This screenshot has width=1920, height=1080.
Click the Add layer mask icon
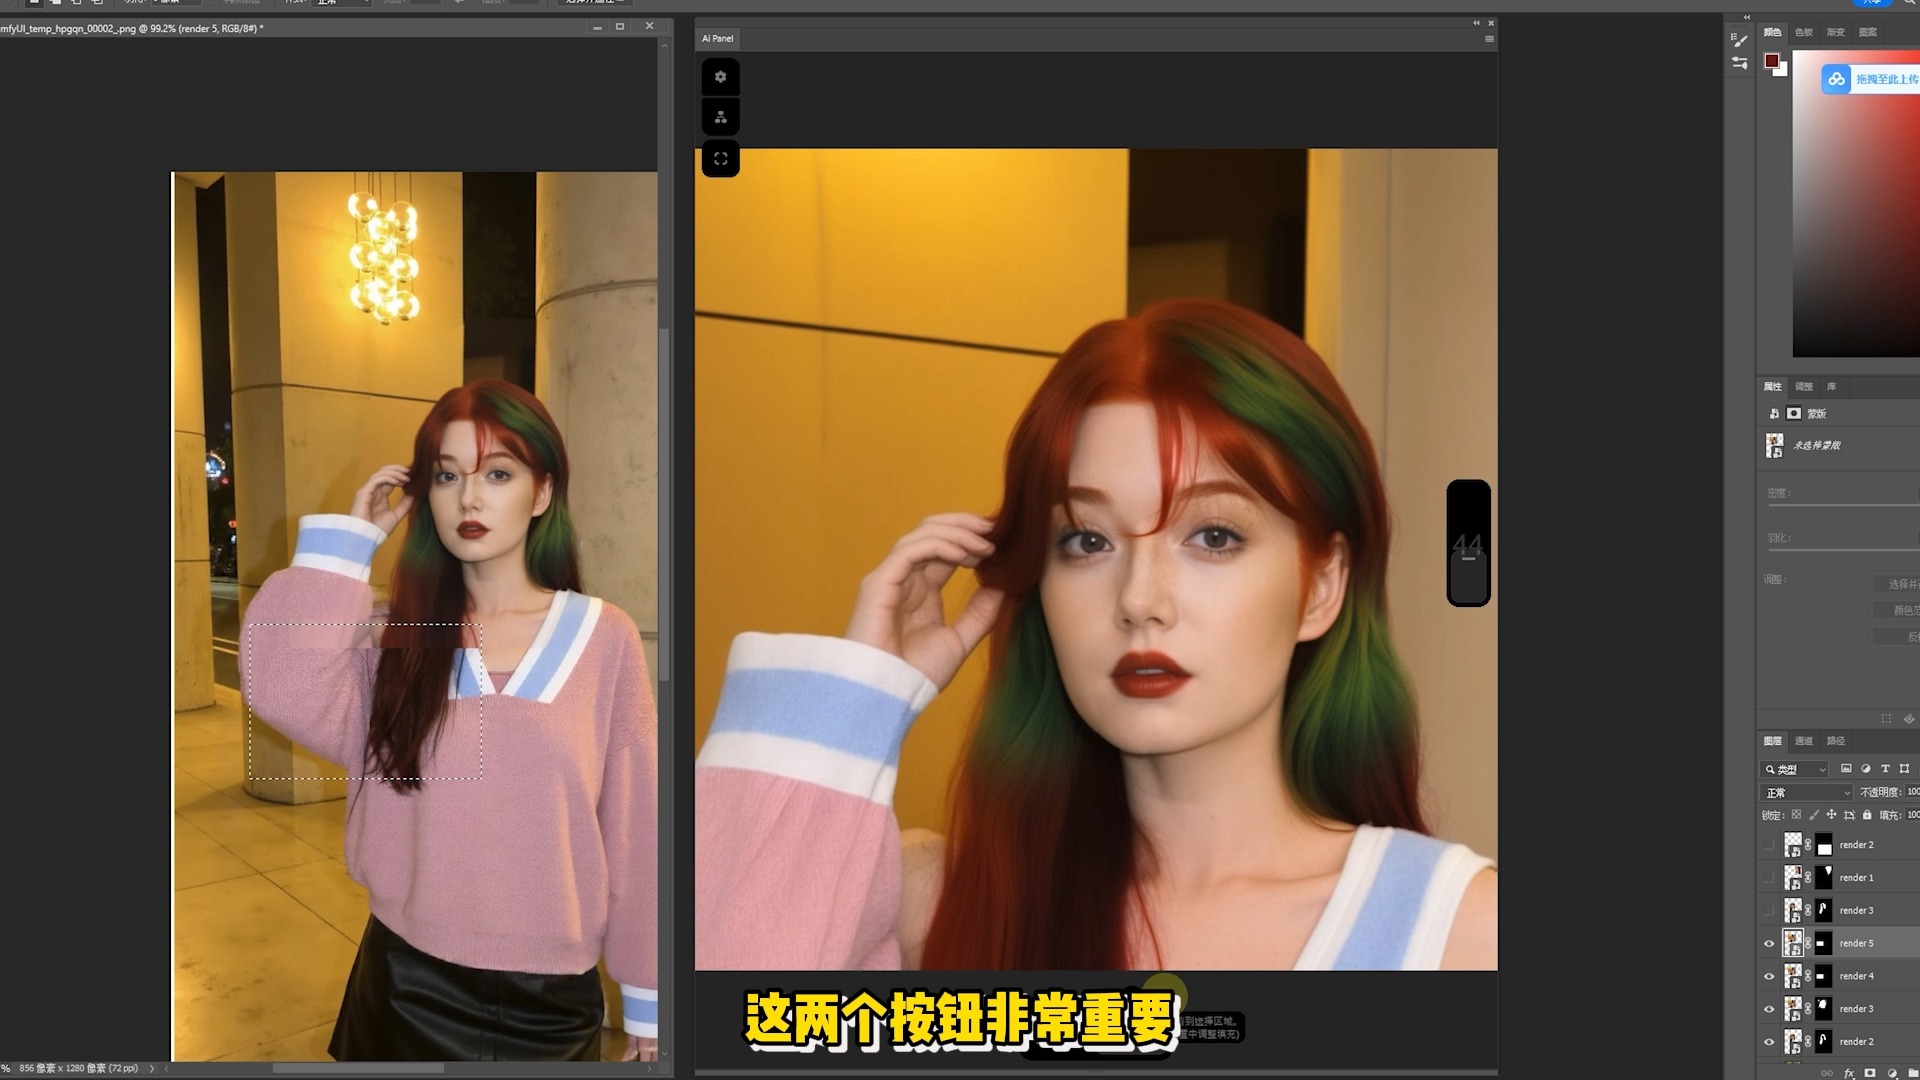pos(1870,1073)
